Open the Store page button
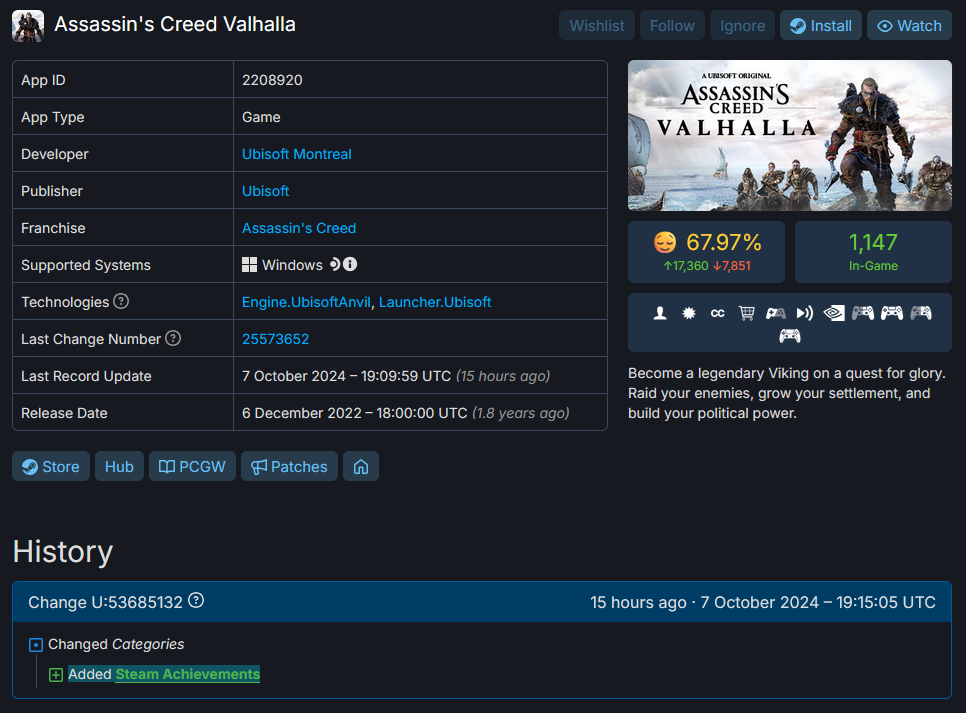966x713 pixels. (51, 467)
